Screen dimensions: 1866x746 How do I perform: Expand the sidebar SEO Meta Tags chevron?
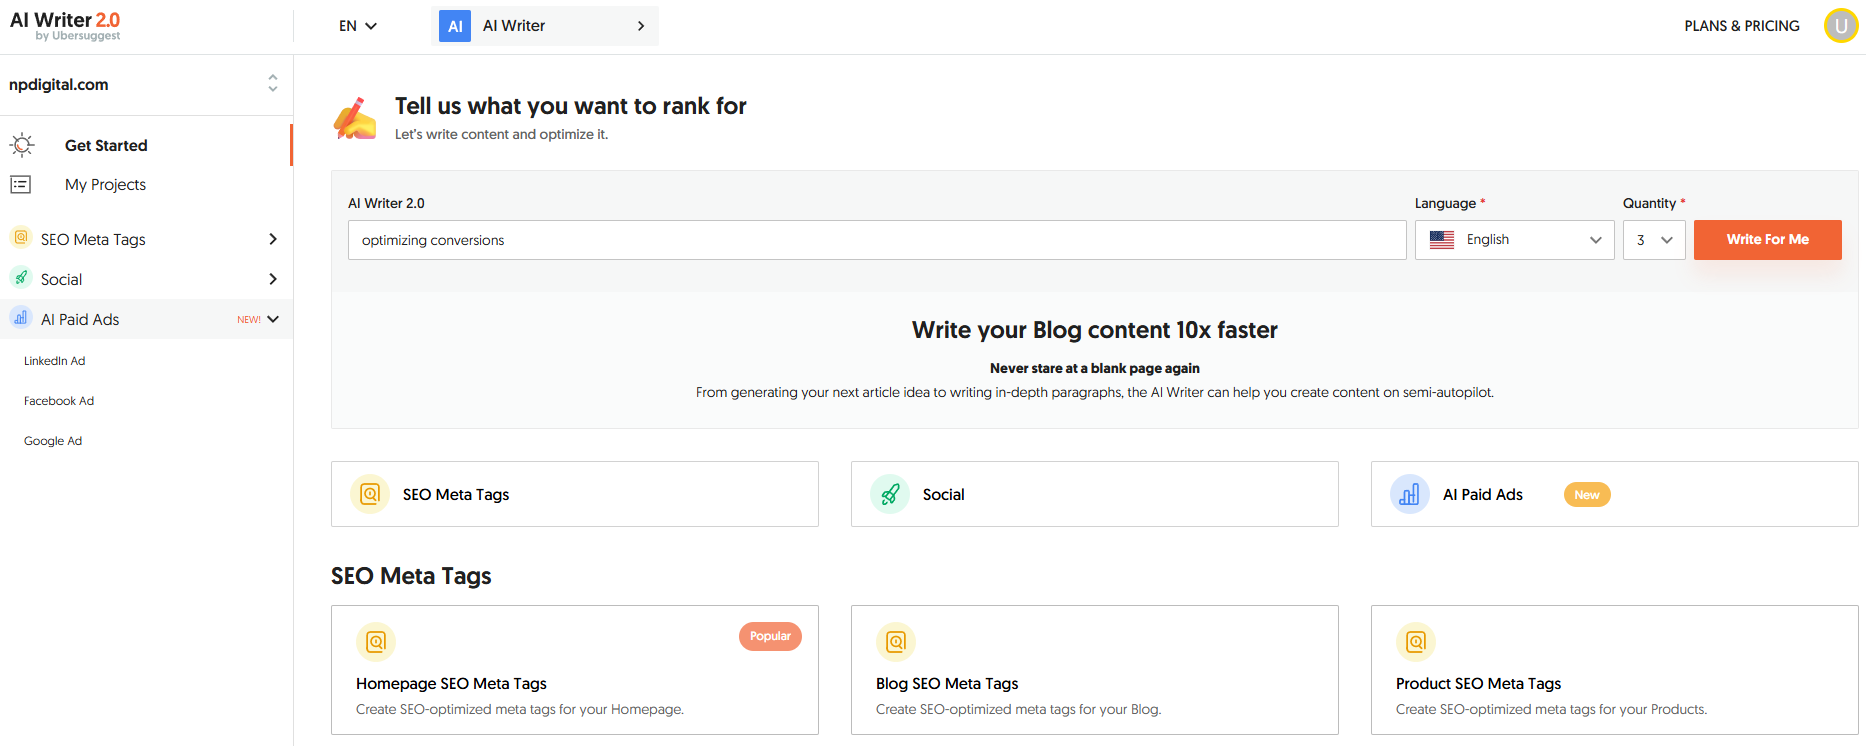[x=273, y=239]
